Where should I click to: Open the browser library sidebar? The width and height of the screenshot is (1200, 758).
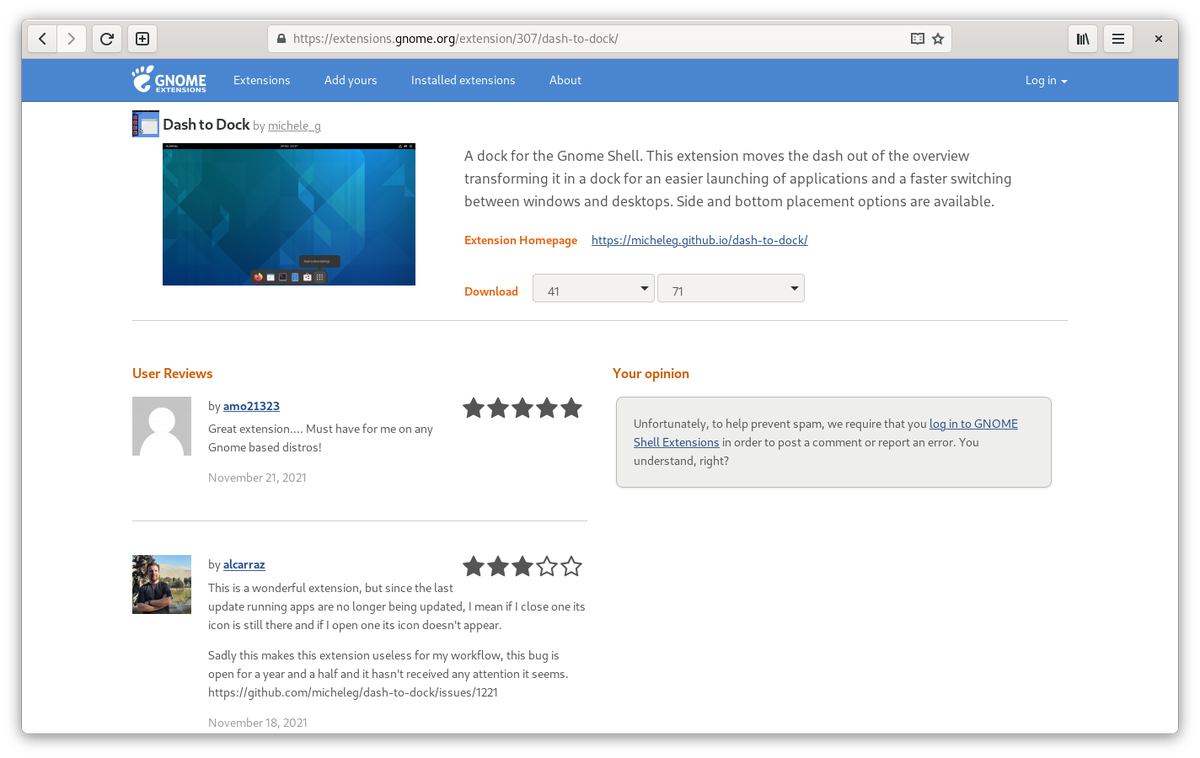[x=1082, y=38]
